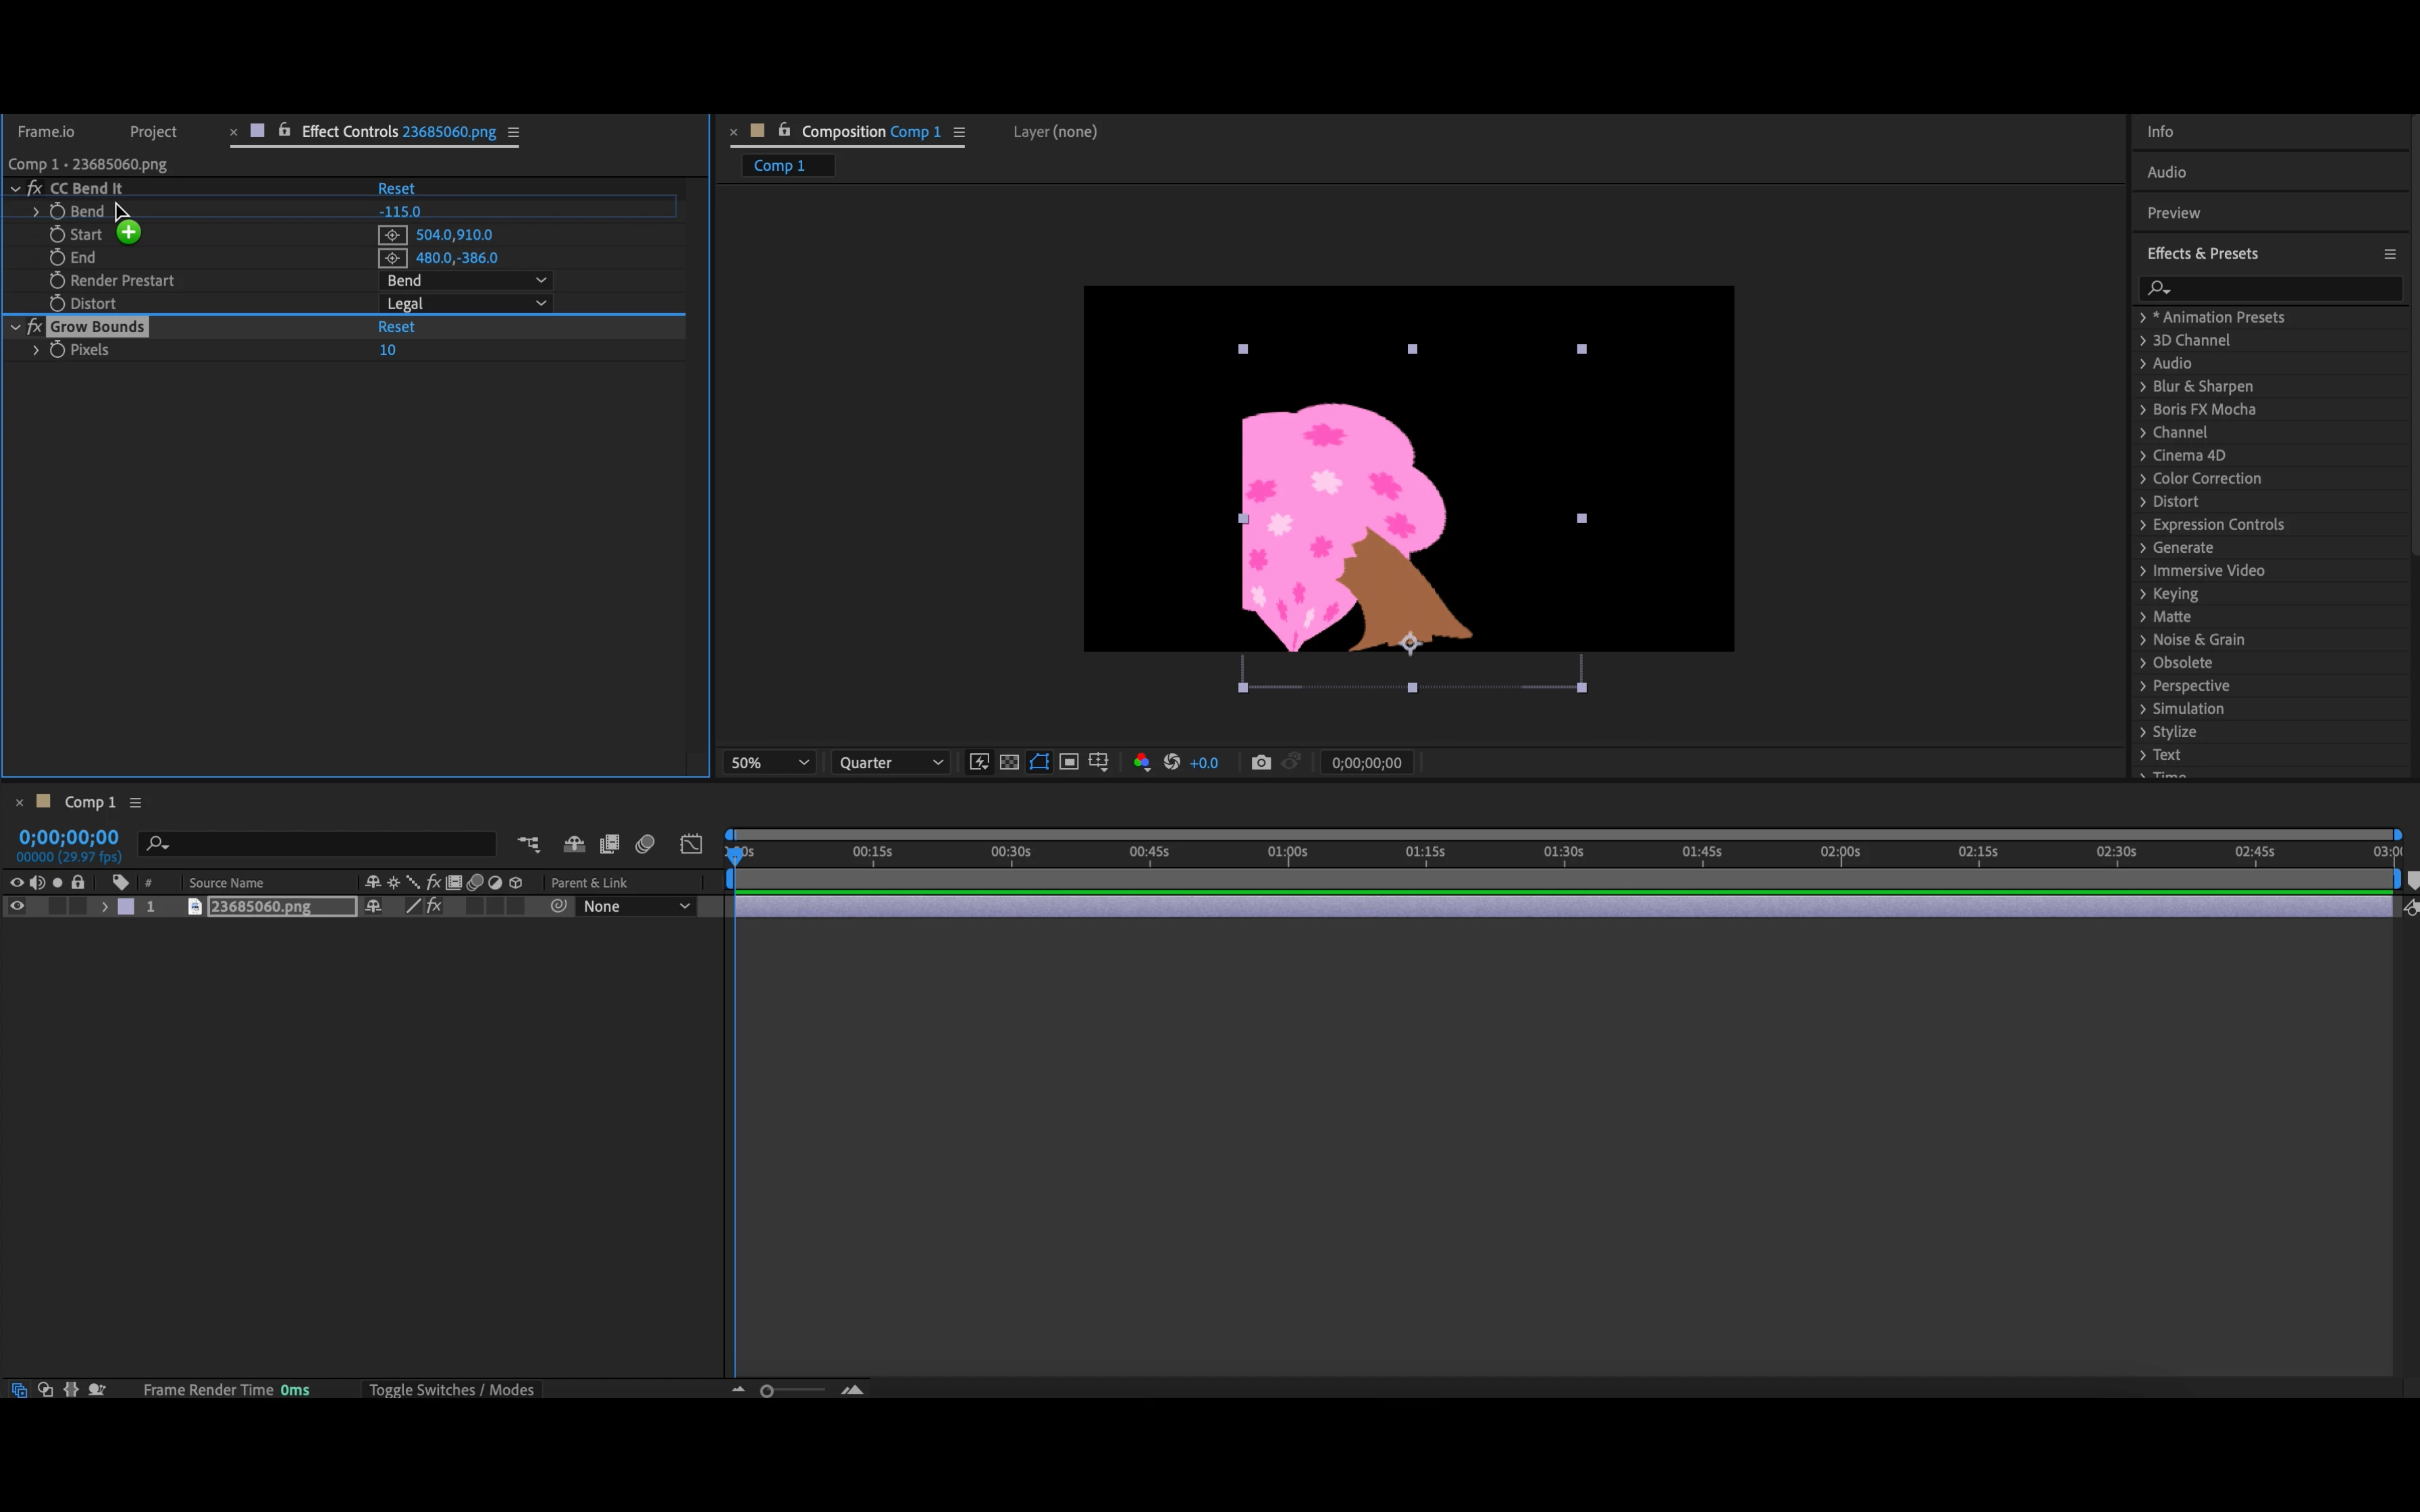Screen dimensions: 2420x1512
Task: Expand the Distort effects category
Action: [2143, 501]
